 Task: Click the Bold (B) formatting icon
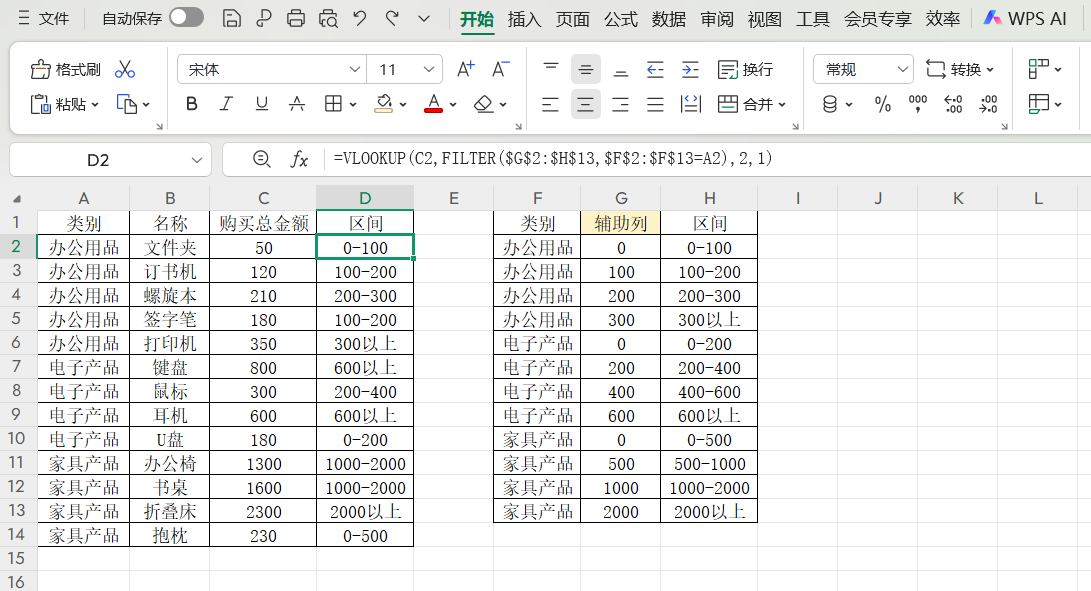coord(192,104)
